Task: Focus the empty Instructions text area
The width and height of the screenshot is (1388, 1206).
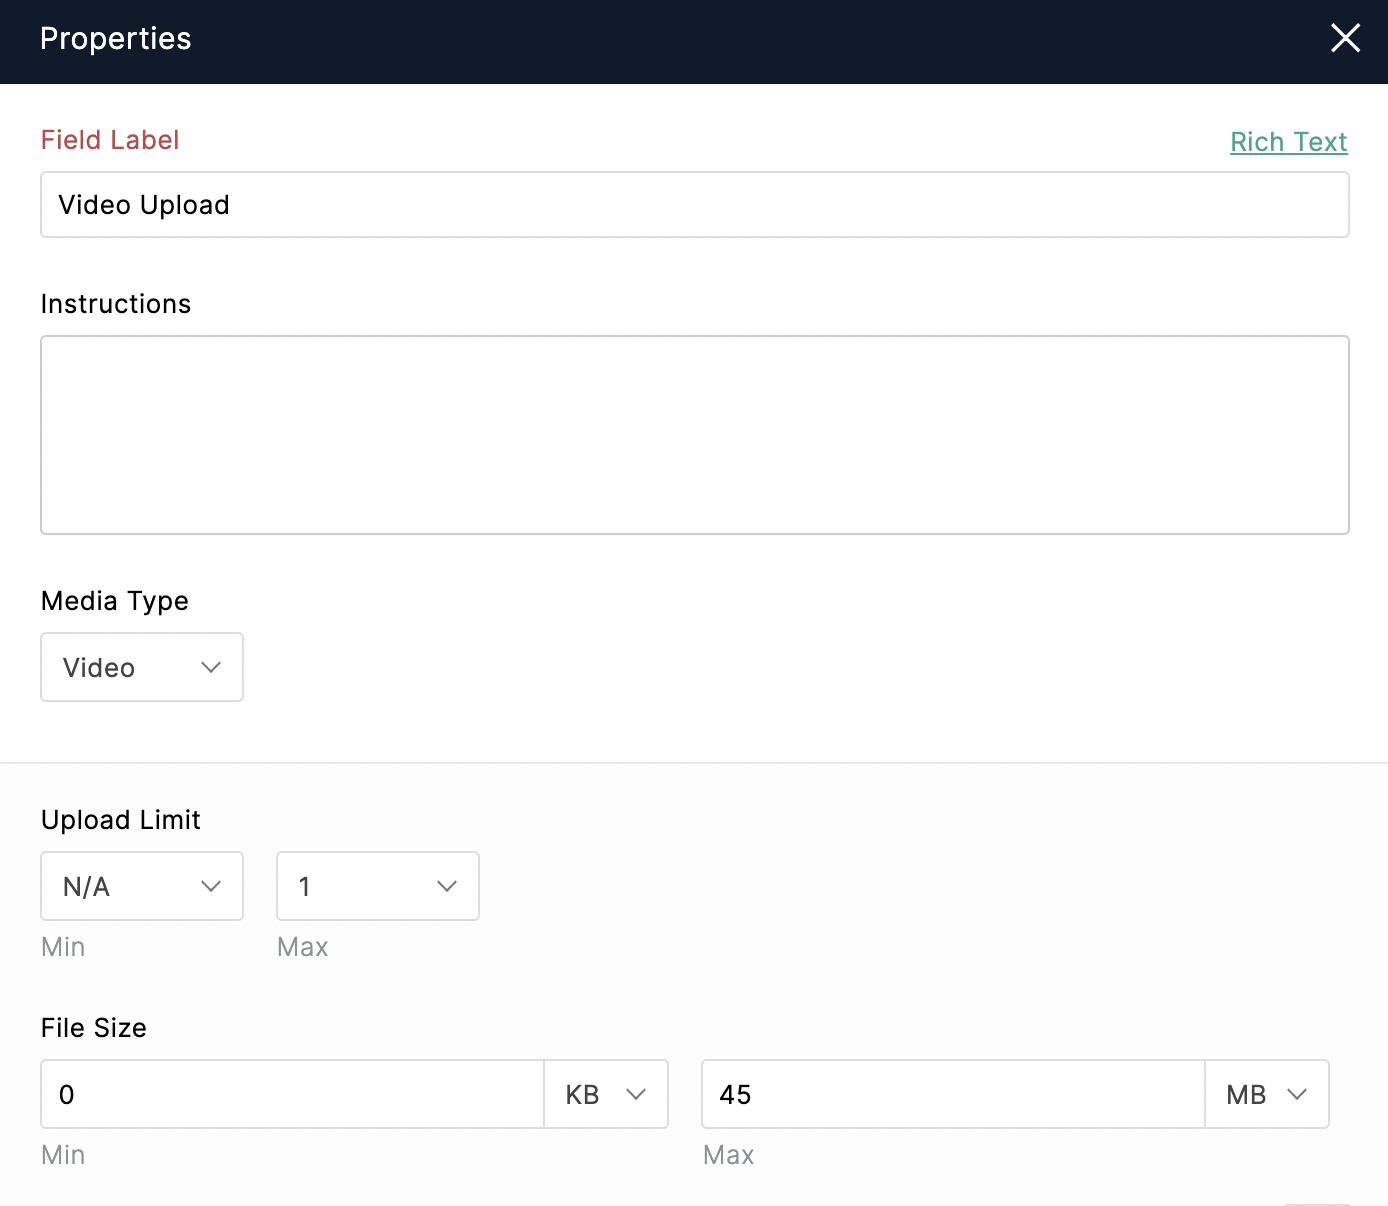Action: (x=694, y=435)
